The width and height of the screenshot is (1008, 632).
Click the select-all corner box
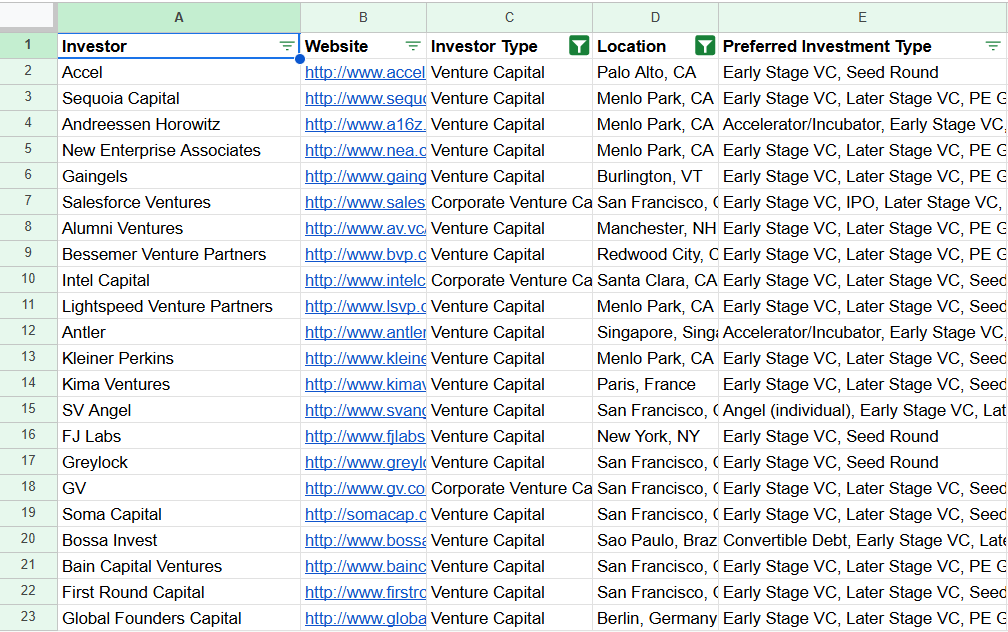coord(28,17)
